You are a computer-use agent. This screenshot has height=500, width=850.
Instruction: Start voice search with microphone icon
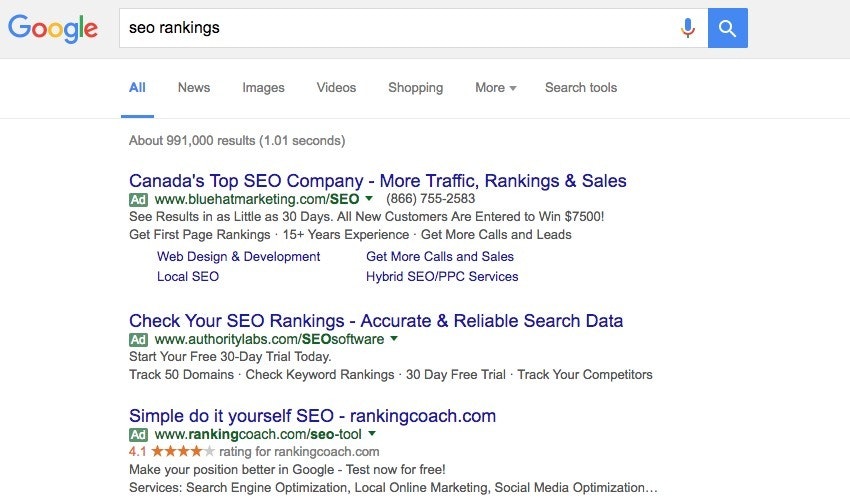688,28
